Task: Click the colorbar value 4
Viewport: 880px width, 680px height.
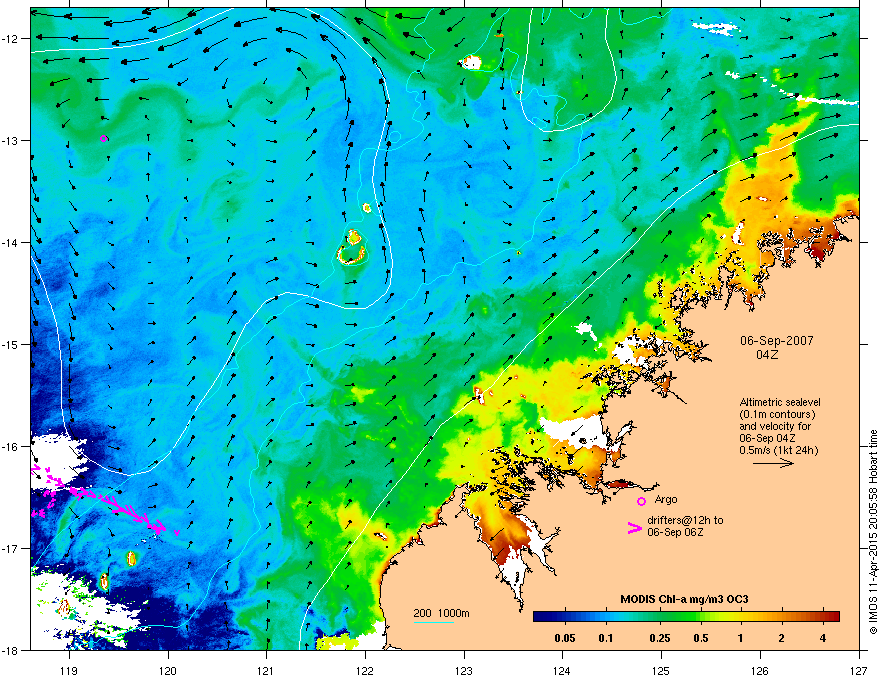Action: [x=823, y=638]
